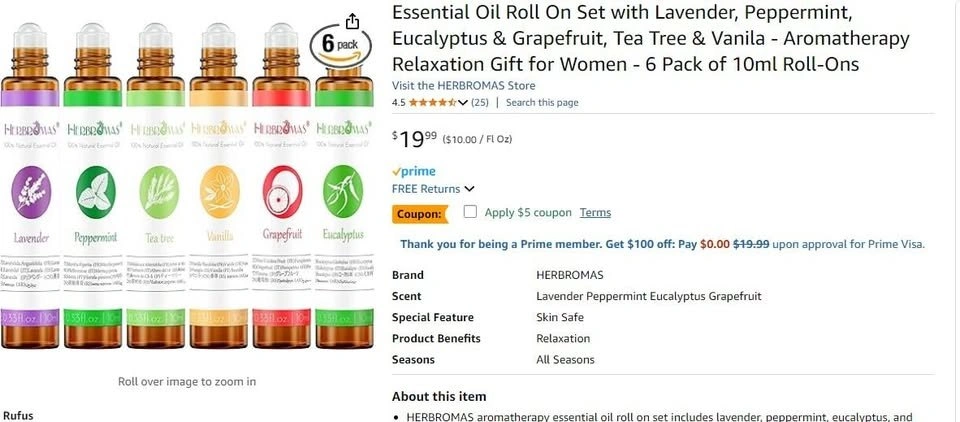Click the product title text

coord(651,38)
